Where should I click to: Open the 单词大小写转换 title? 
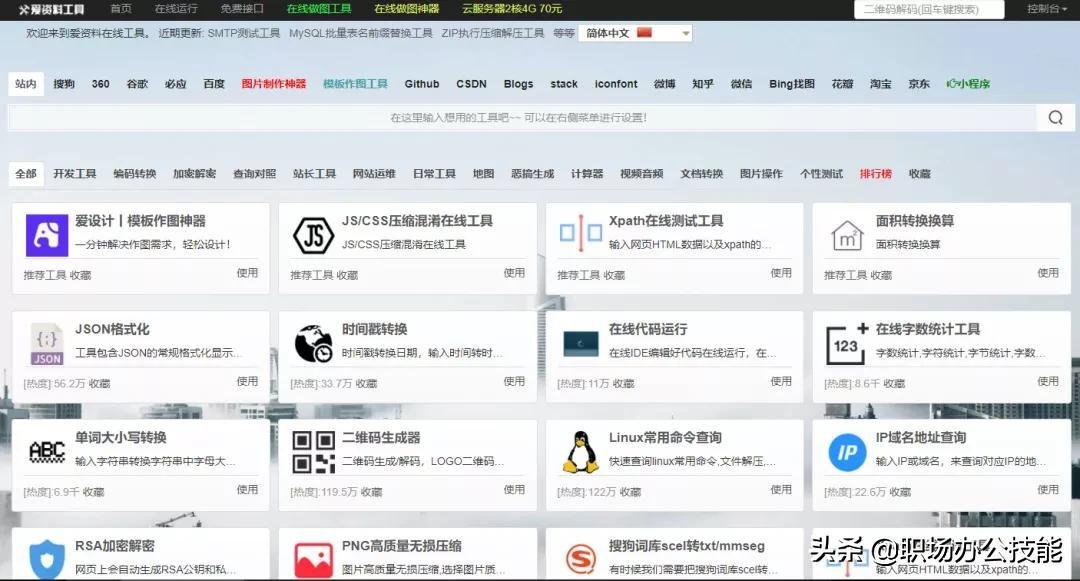pos(121,437)
